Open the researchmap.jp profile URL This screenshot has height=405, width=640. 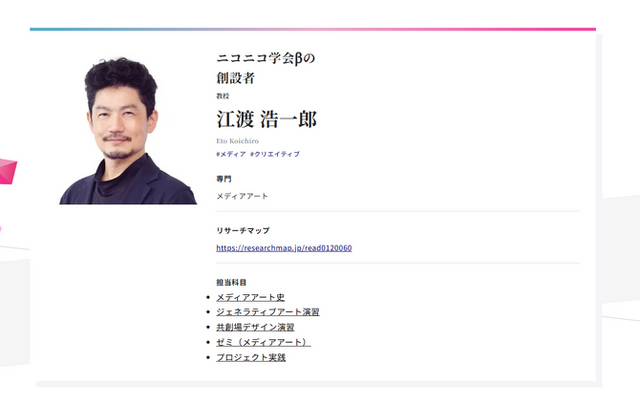tap(283, 248)
